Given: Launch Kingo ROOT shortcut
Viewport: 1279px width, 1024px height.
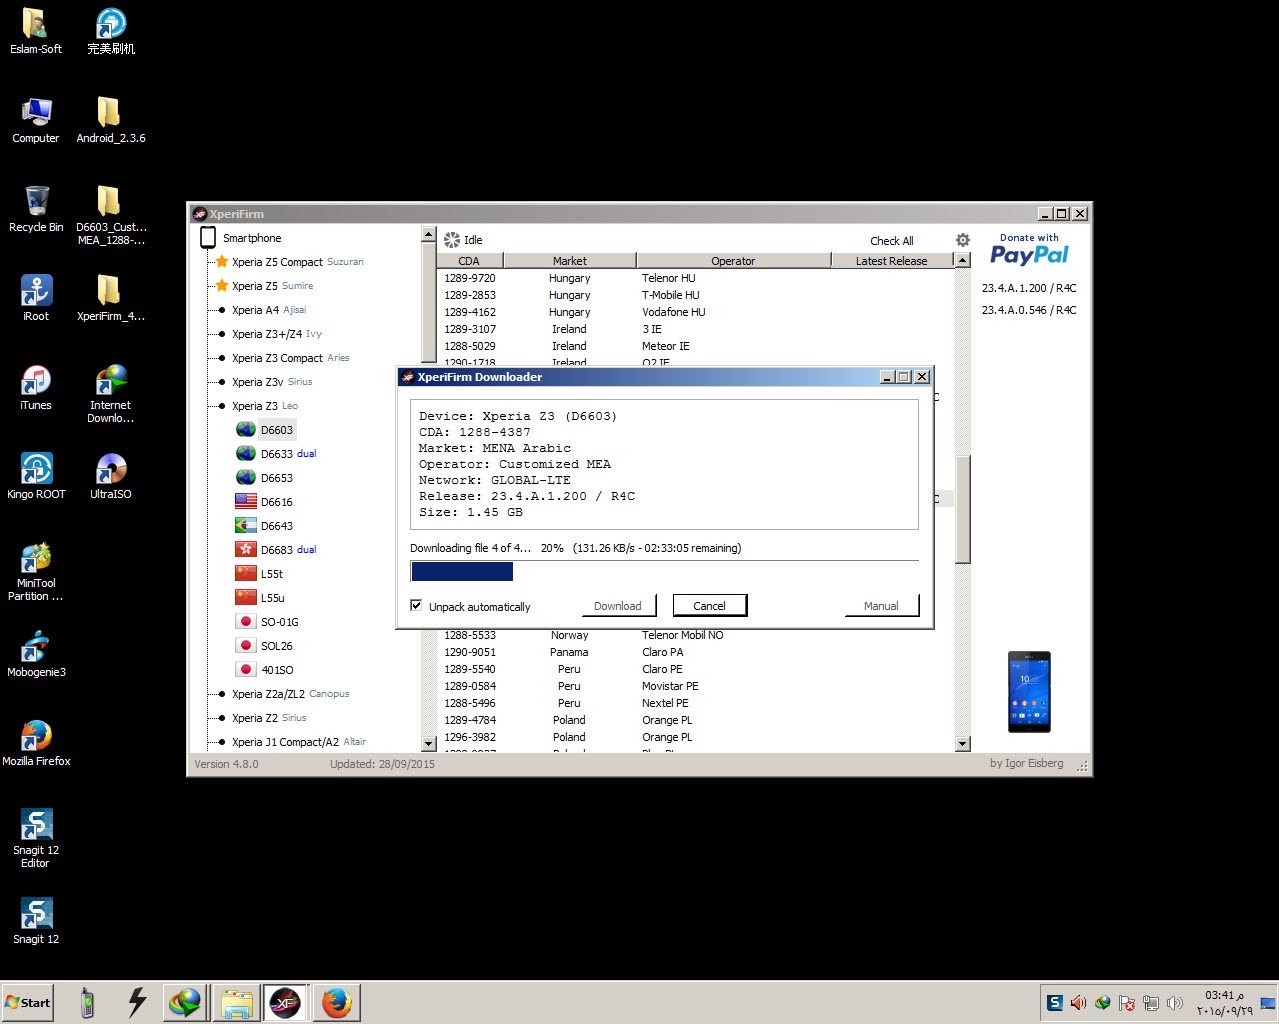Looking at the screenshot, I should pyautogui.click(x=36, y=476).
